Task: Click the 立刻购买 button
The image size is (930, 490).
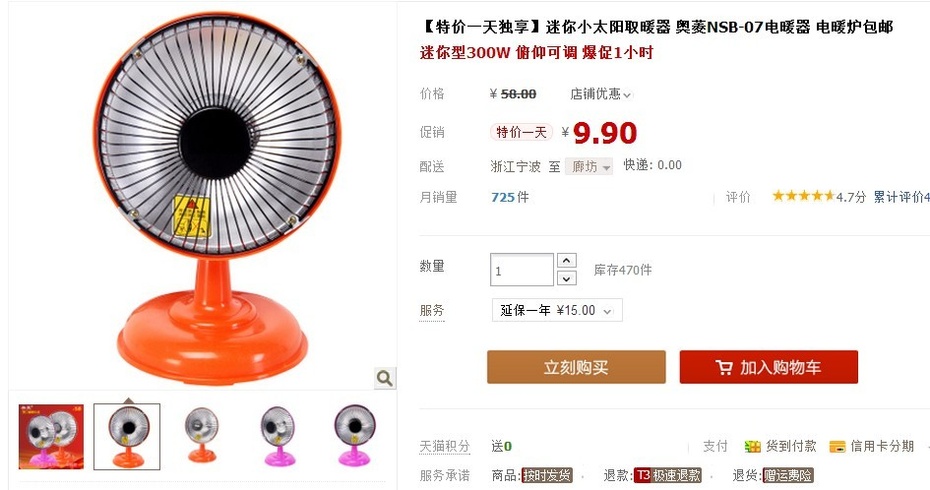Action: [x=576, y=367]
